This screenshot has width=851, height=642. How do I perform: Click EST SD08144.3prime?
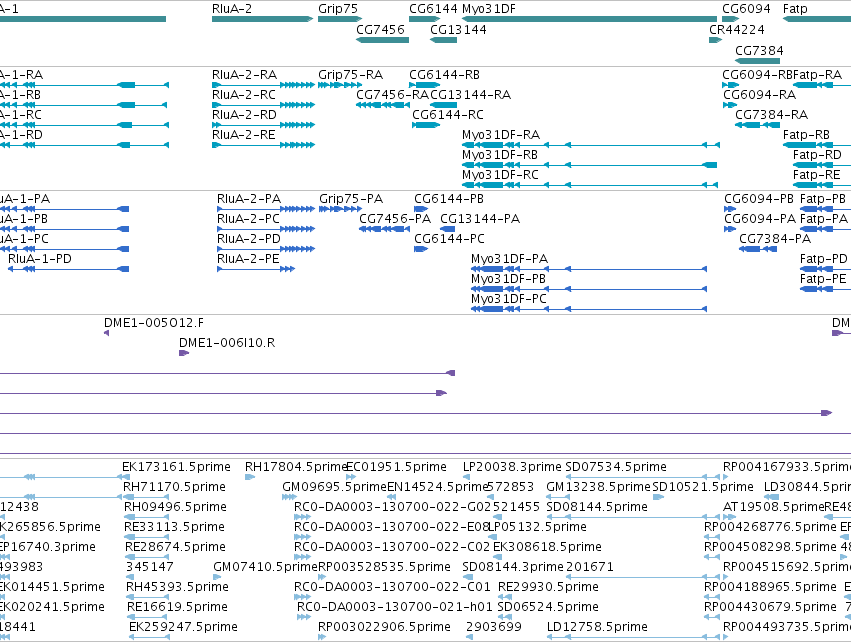tap(513, 567)
